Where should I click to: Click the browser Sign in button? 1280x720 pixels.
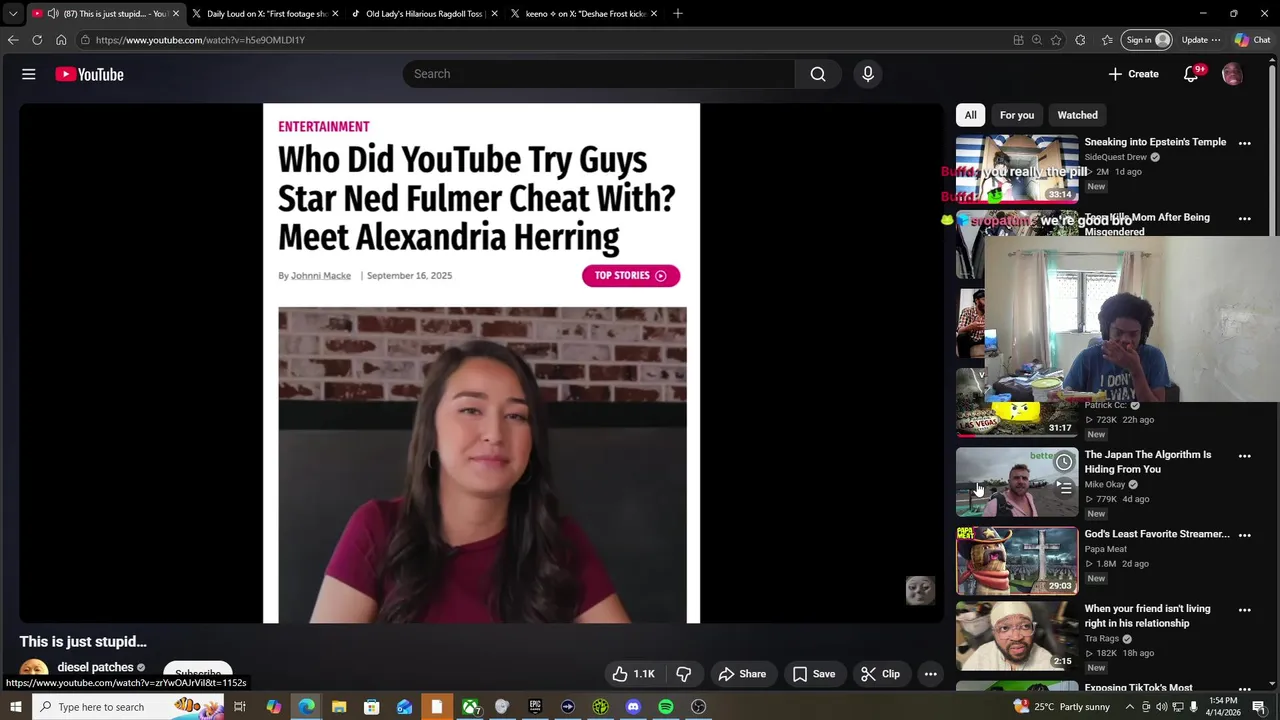(1147, 40)
